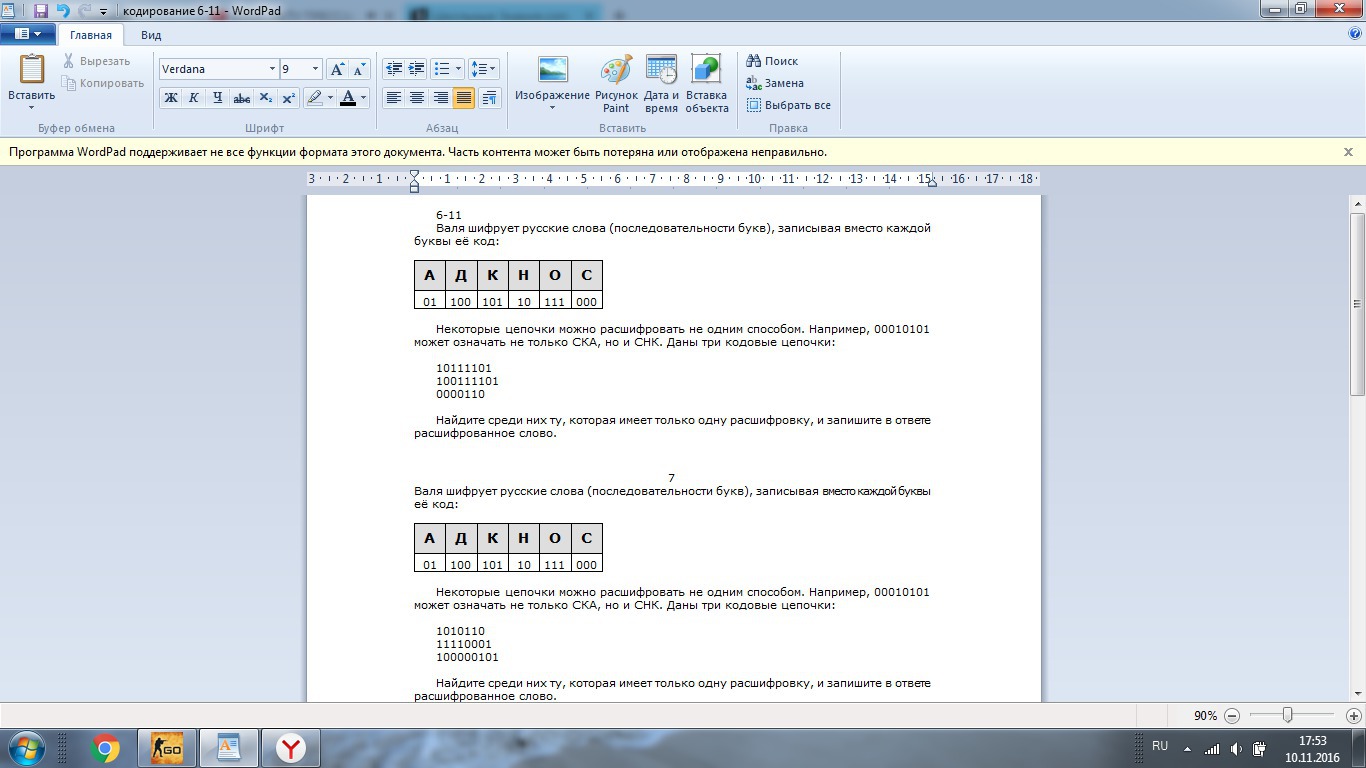Open the WordPad file menu button

click(28, 34)
